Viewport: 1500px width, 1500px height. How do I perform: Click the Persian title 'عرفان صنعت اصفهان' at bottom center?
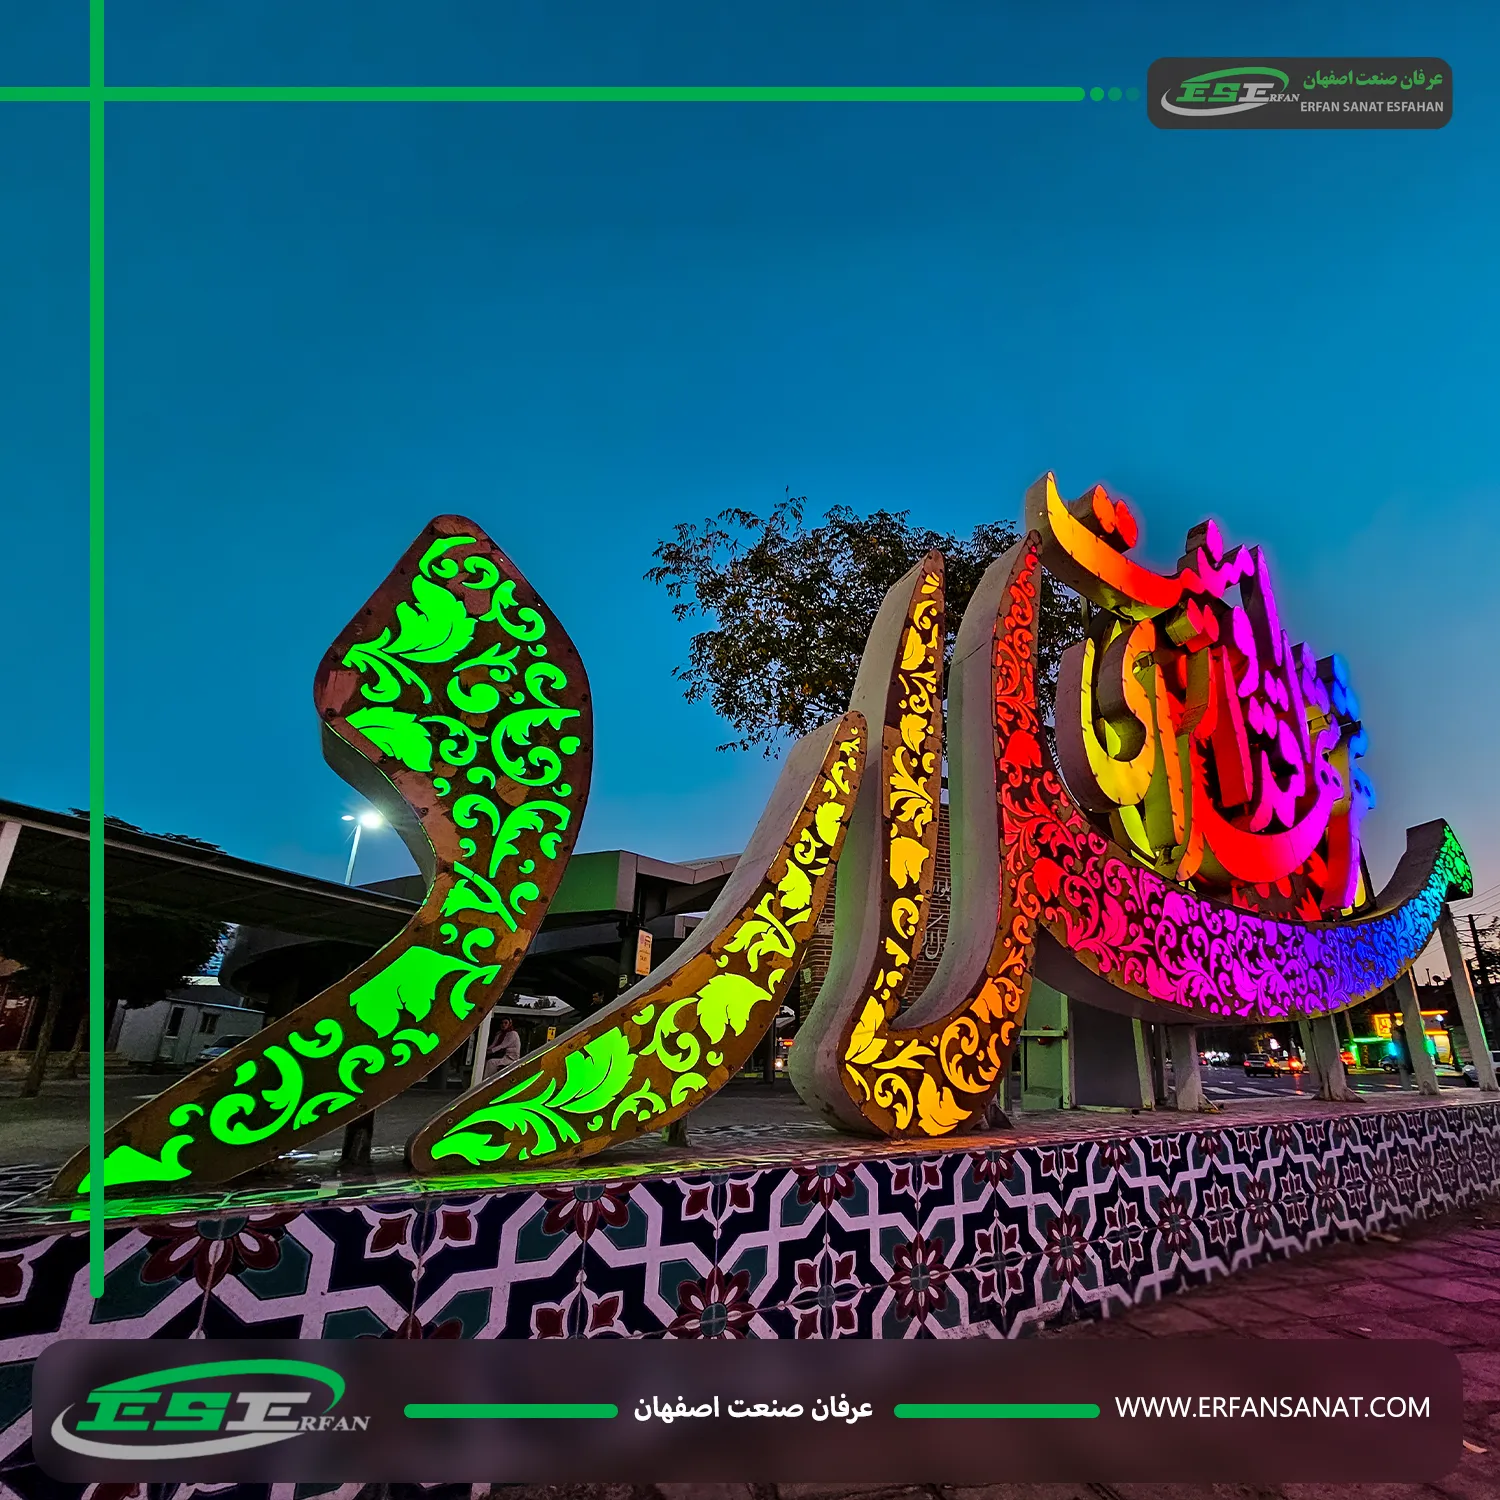[753, 1409]
